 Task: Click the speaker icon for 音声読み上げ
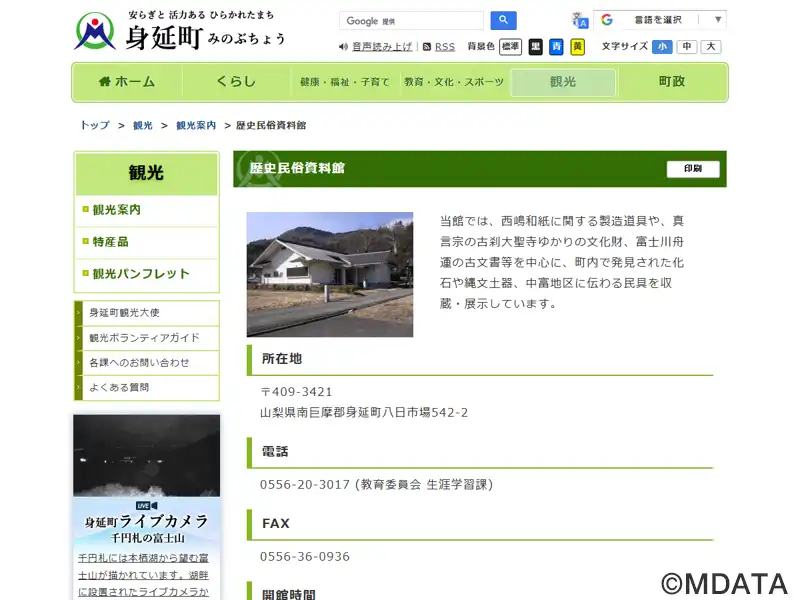coord(343,47)
